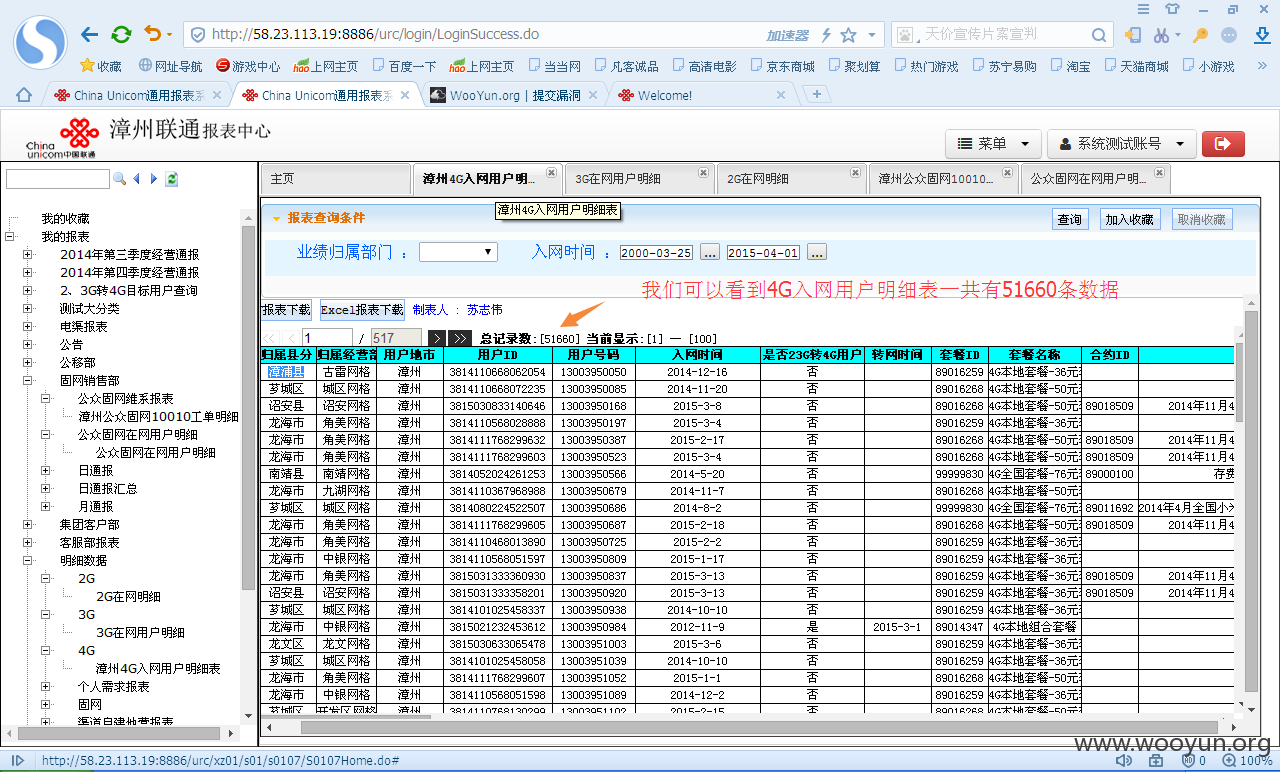Expand the 电渠报表 tree node

pyautogui.click(x=27, y=327)
